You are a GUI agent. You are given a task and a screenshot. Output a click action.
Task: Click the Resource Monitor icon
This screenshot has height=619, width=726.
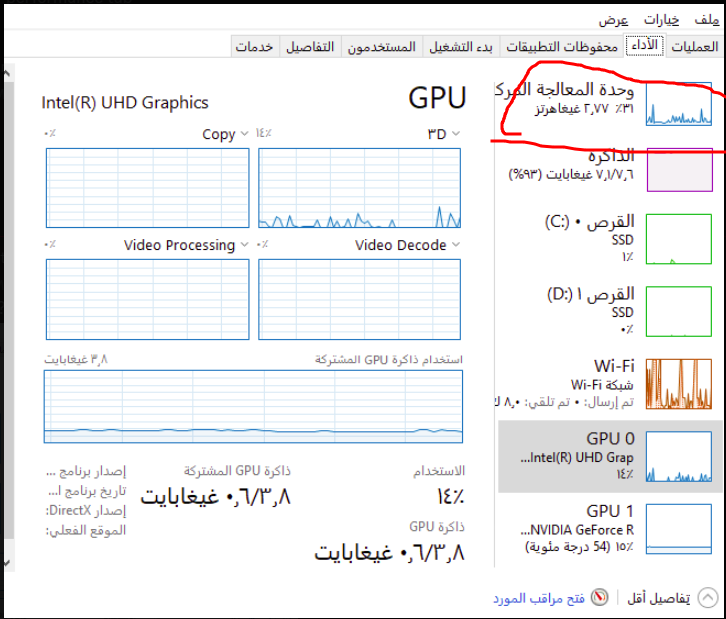click(x=599, y=597)
